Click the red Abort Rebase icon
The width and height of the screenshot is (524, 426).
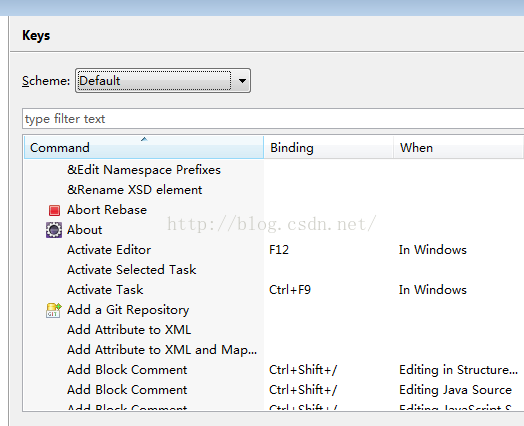click(54, 210)
